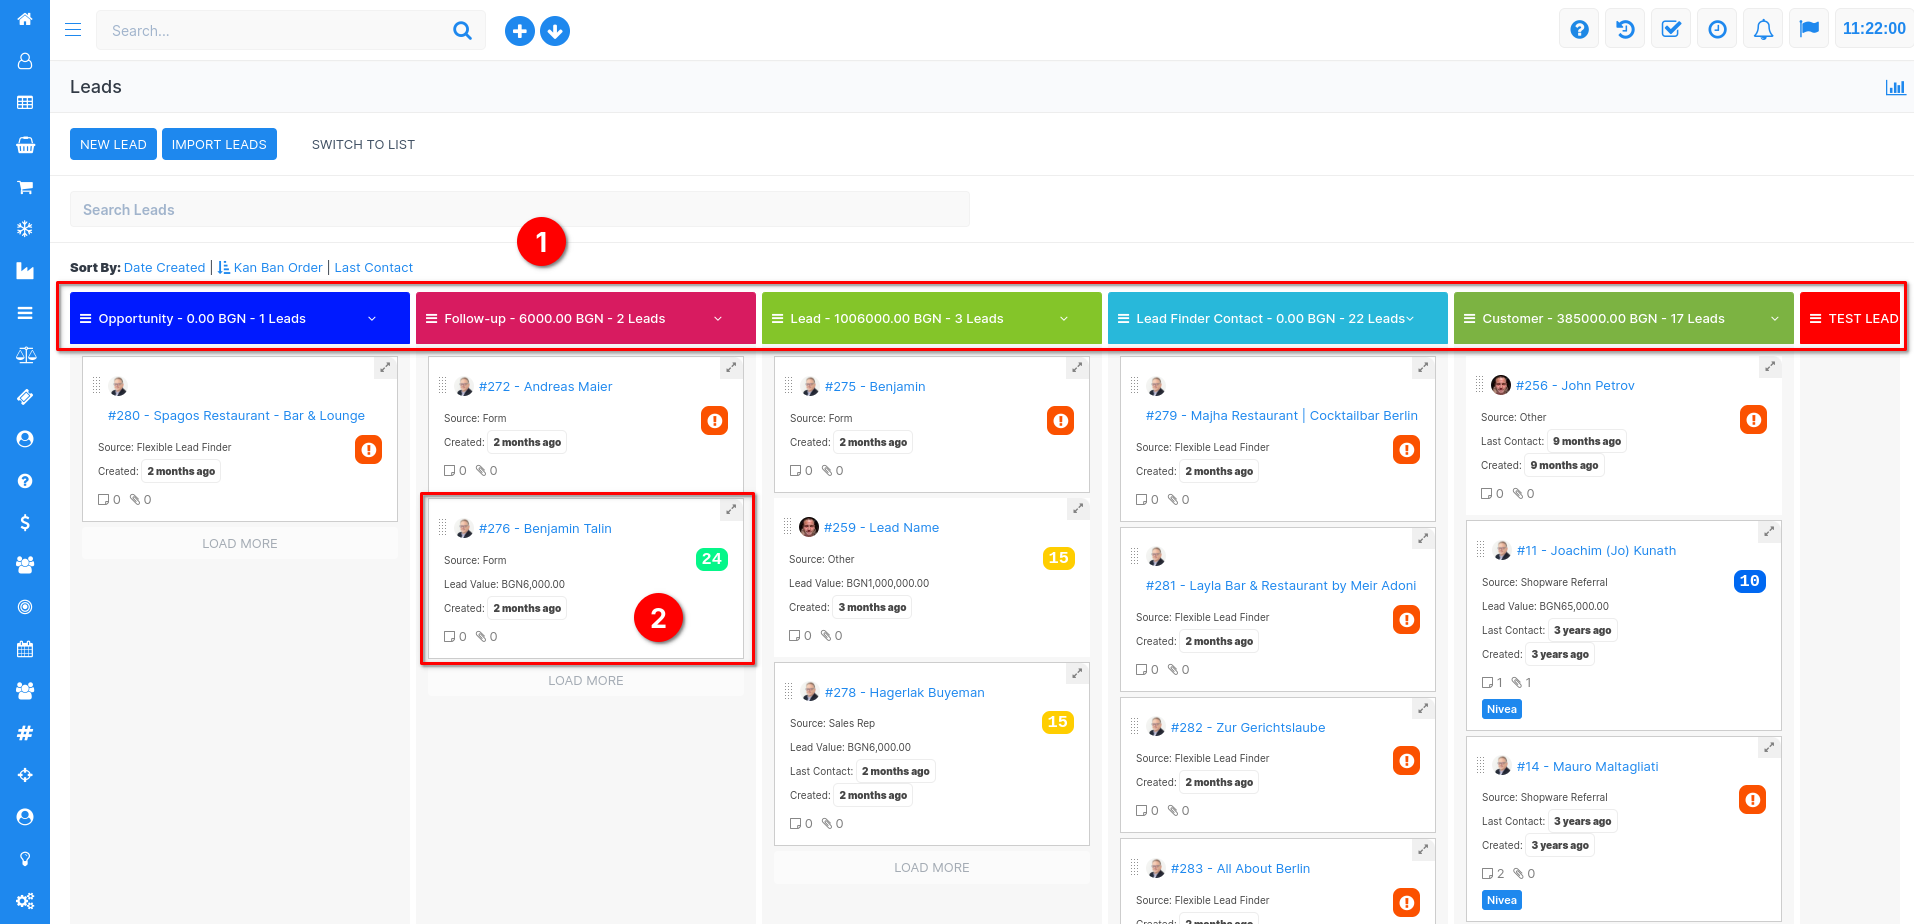This screenshot has width=1914, height=924.
Task: Click the search magnifier icon
Action: pyautogui.click(x=462, y=31)
